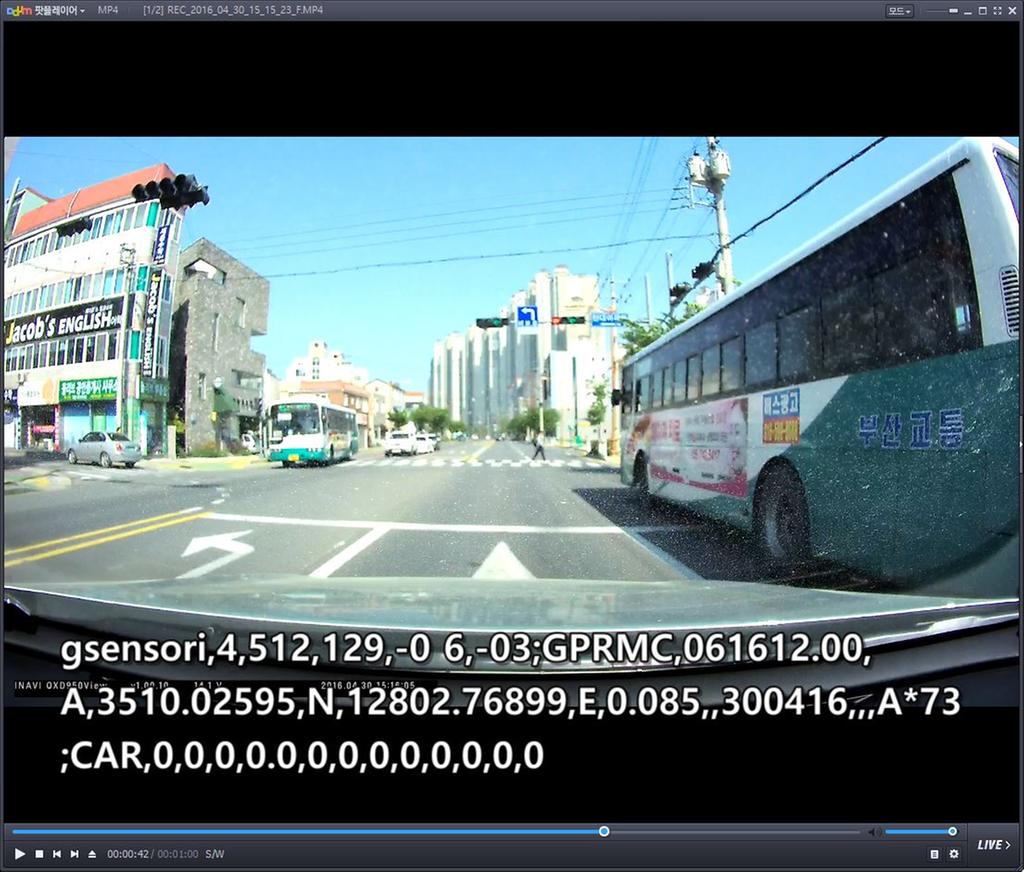Skip to the previous file
Viewport: 1024px width, 872px height.
pyautogui.click(x=57, y=854)
